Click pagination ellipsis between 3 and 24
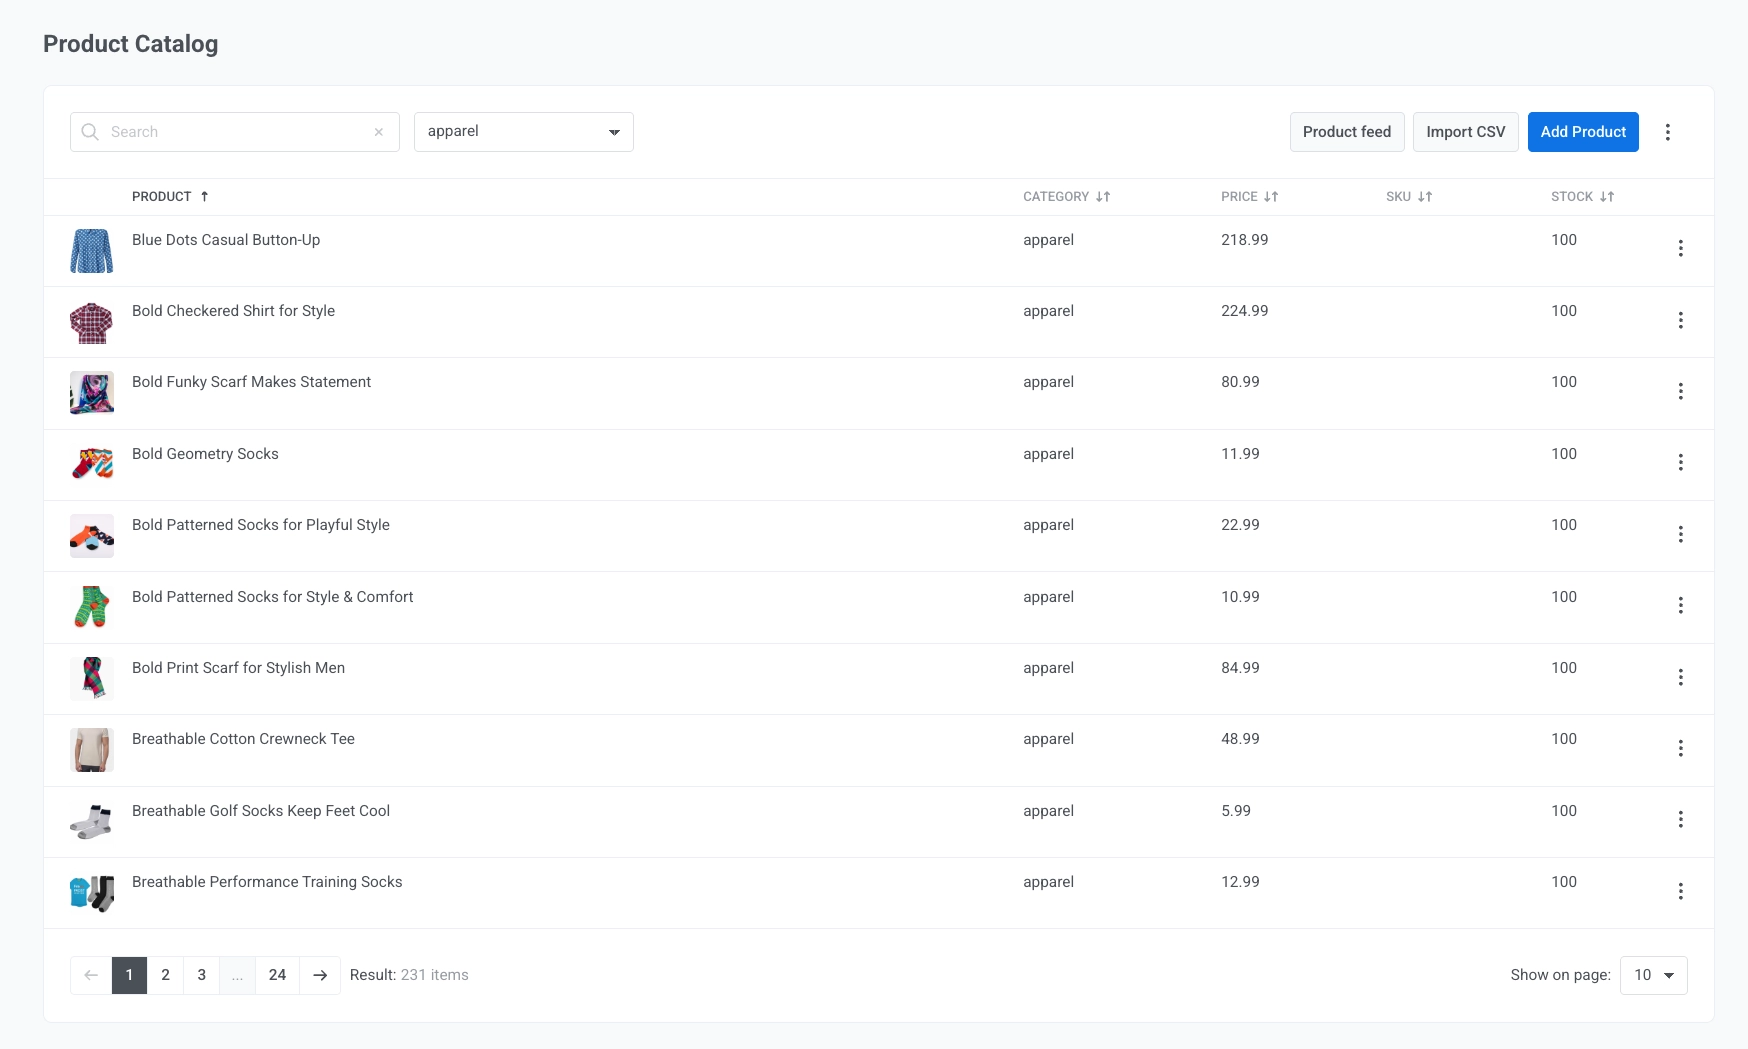The image size is (1748, 1049). coord(238,975)
